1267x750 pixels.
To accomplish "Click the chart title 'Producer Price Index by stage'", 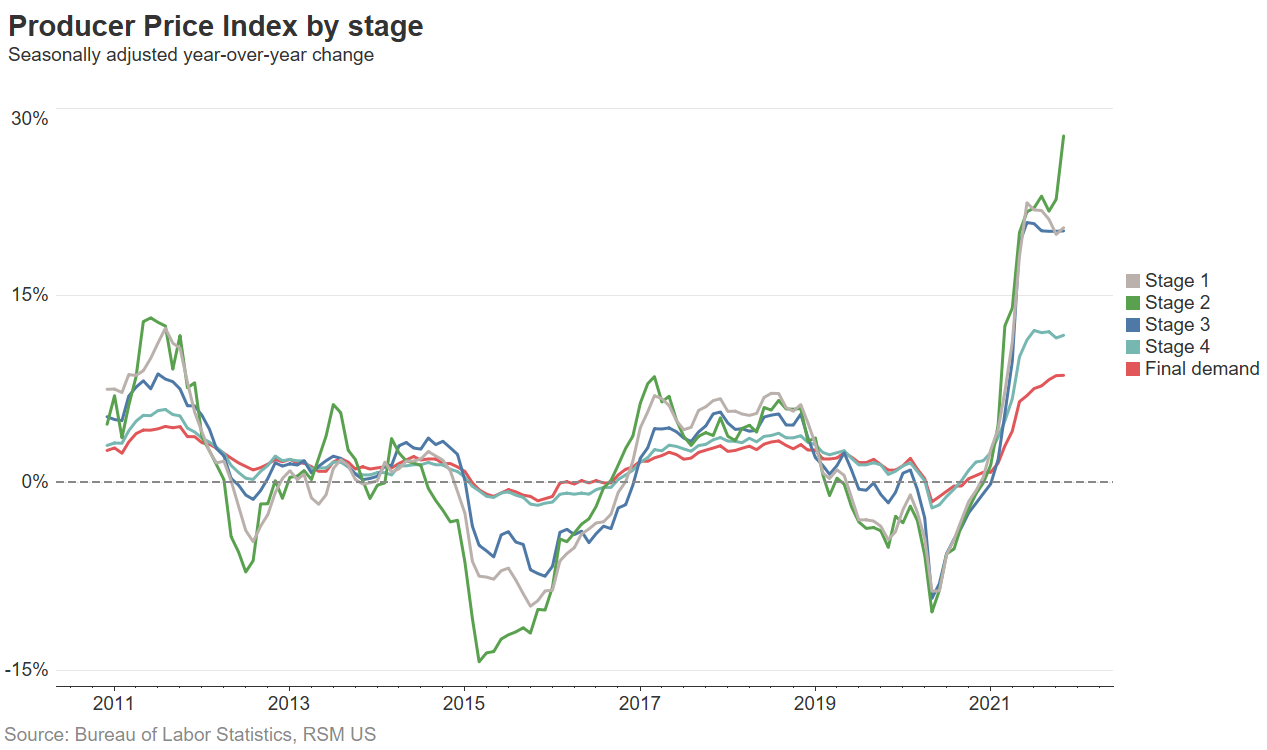I will coord(215,26).
